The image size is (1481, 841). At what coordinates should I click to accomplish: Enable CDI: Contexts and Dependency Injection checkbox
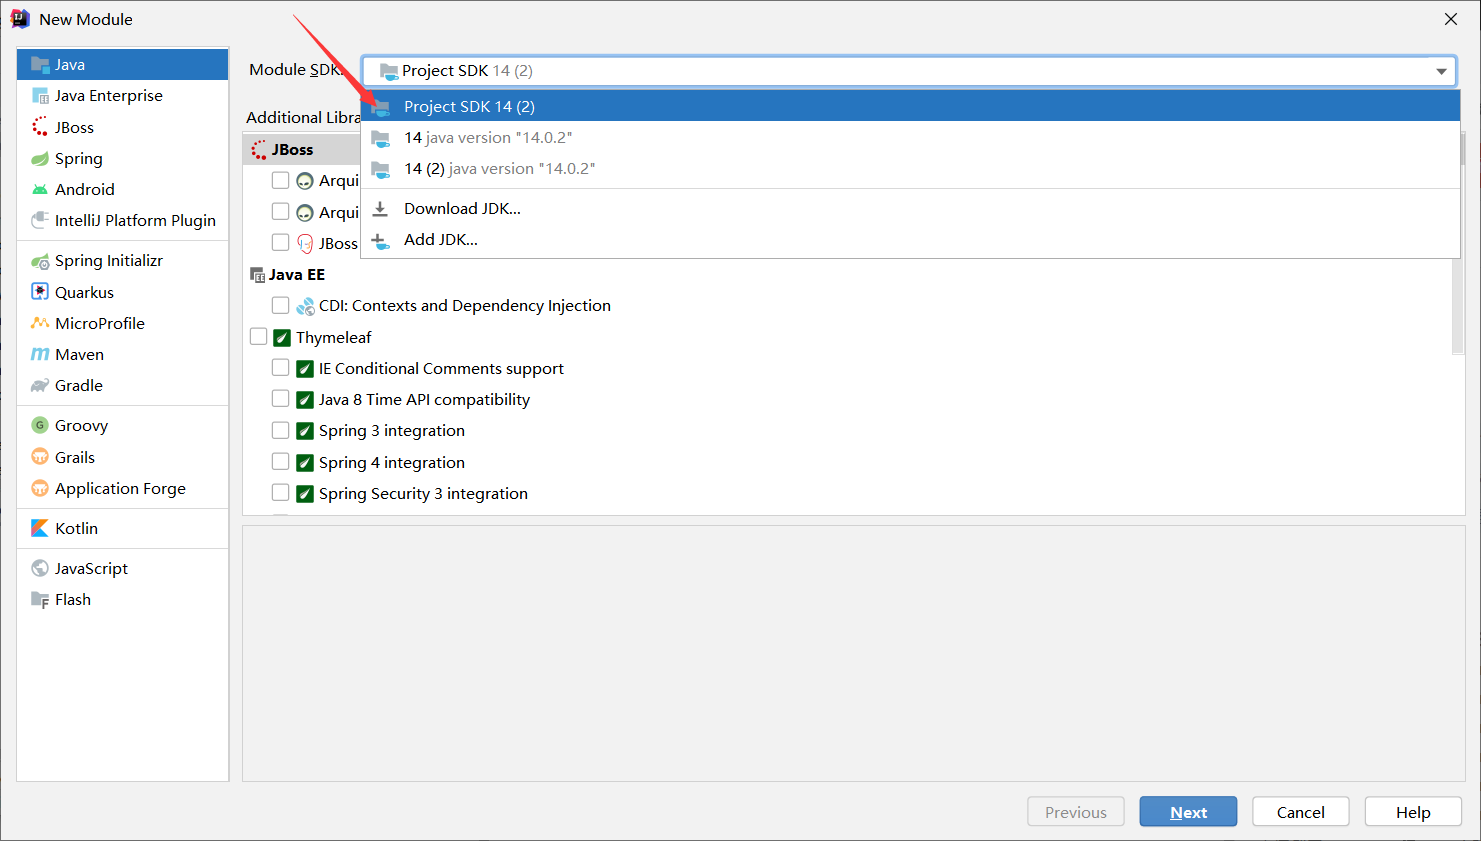(x=281, y=305)
